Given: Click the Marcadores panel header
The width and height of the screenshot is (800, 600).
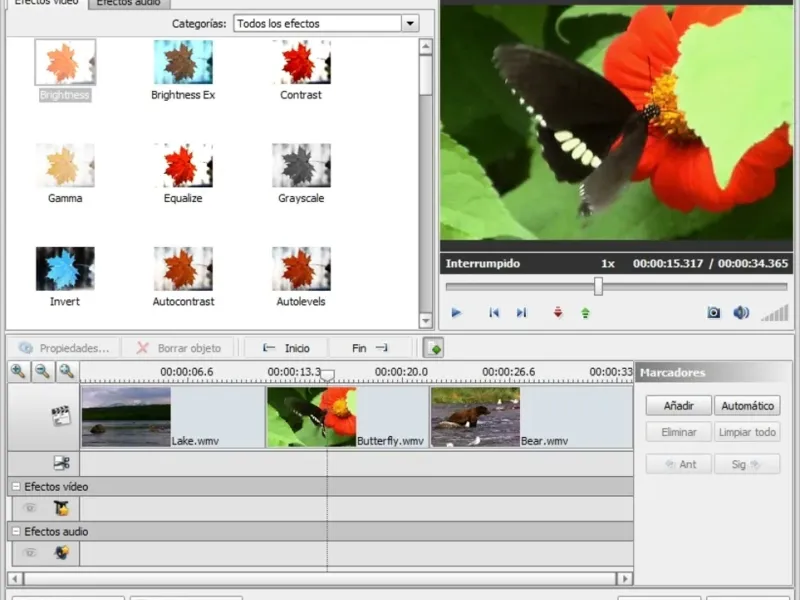Looking at the screenshot, I should pos(713,372).
